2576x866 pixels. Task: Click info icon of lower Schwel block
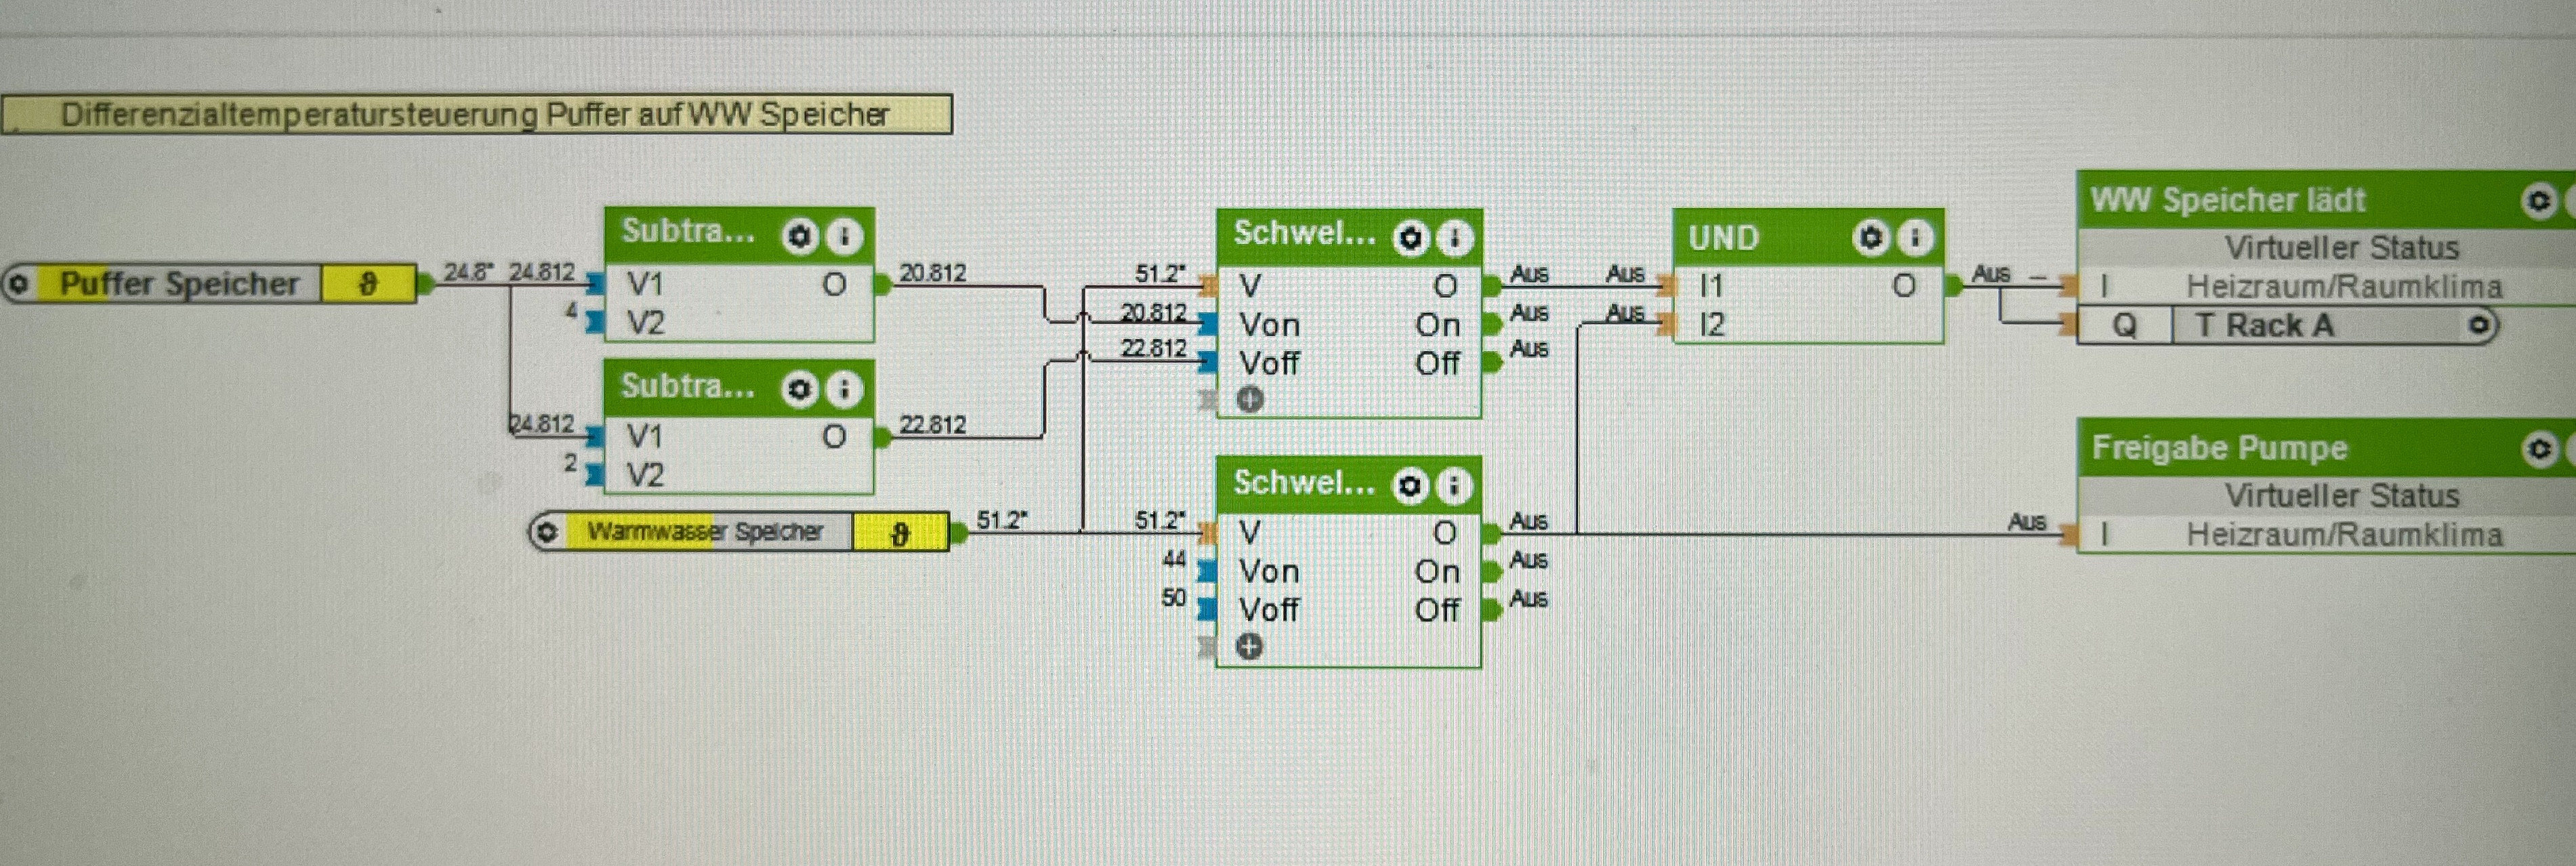[x=1453, y=486]
